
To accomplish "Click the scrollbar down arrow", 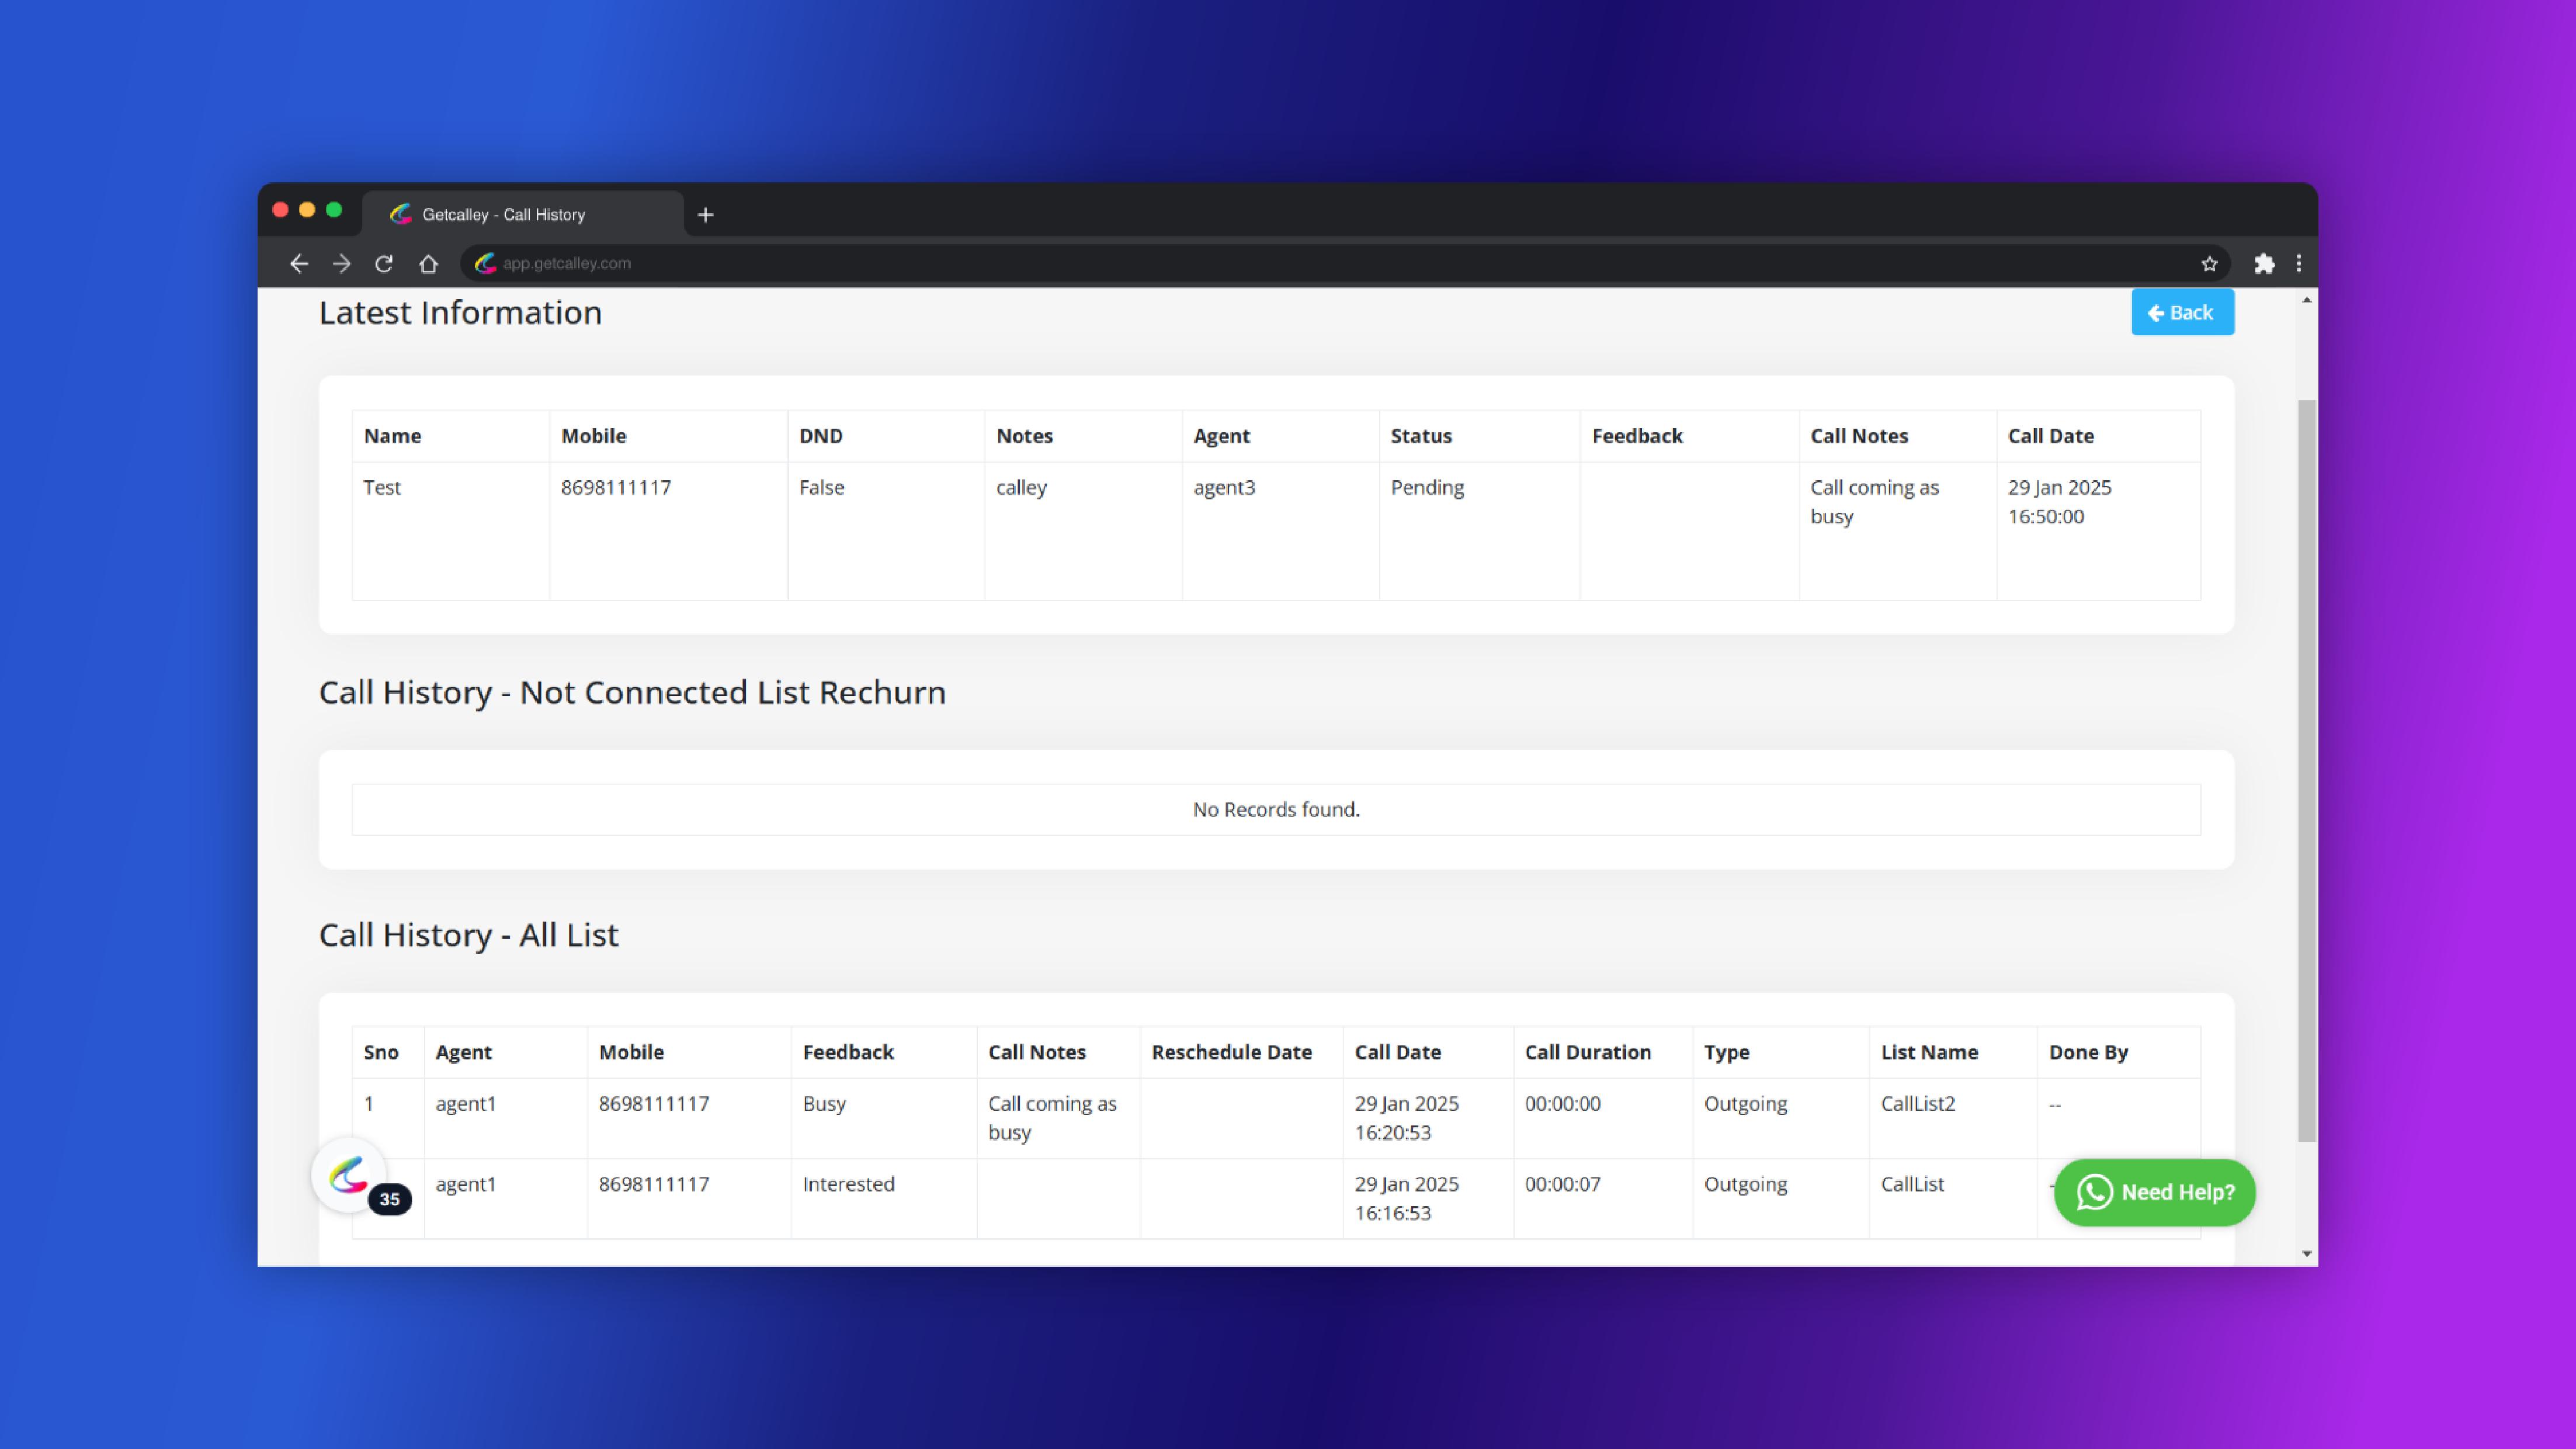I will (x=2307, y=1253).
